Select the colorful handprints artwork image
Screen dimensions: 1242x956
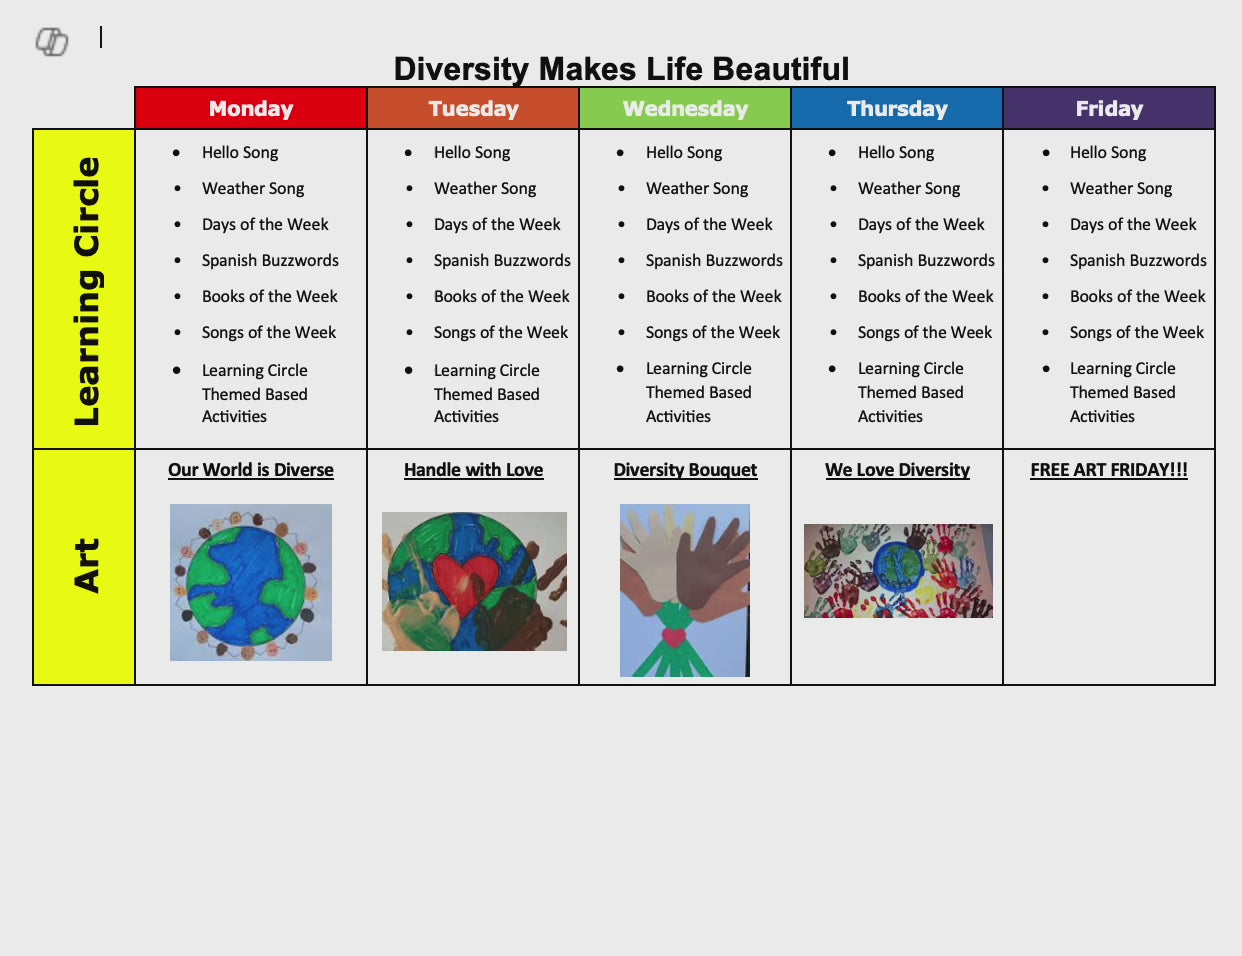(898, 571)
